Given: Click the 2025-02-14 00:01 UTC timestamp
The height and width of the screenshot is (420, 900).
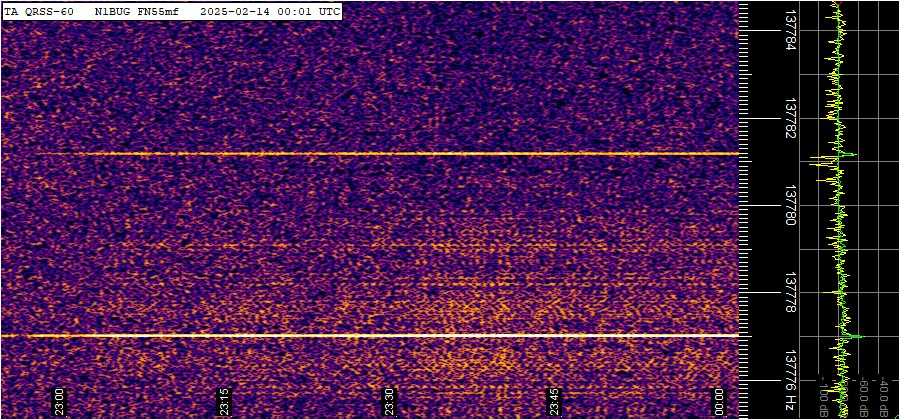Looking at the screenshot, I should tap(270, 11).
